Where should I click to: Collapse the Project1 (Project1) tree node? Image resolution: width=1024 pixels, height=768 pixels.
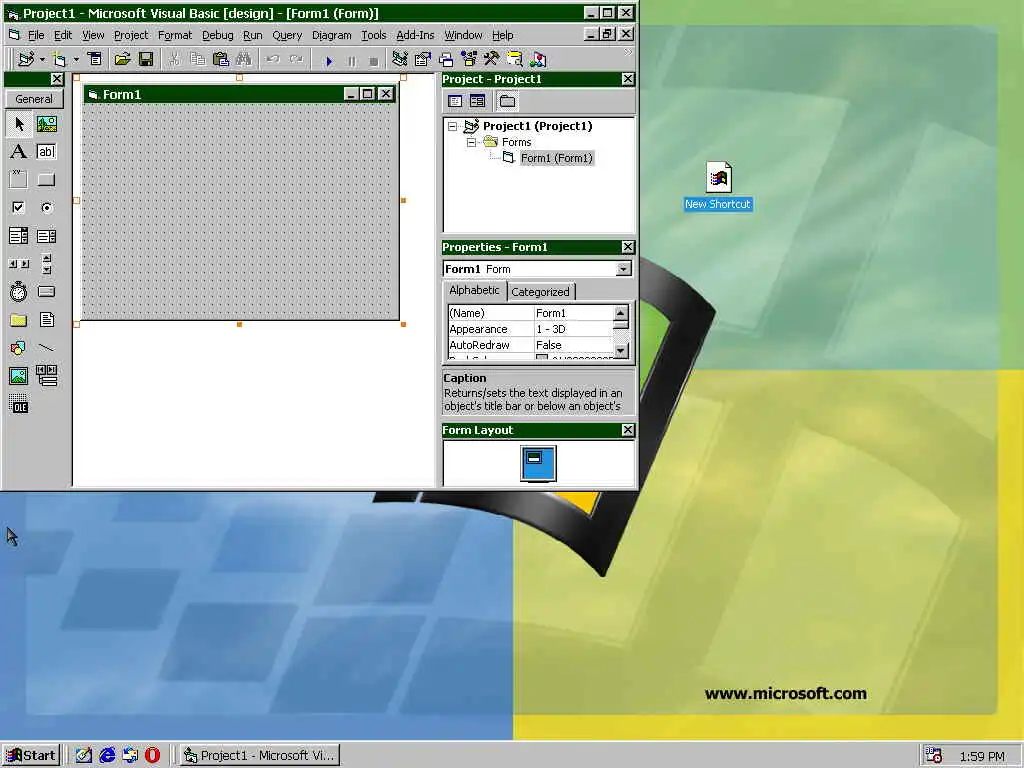pyautogui.click(x=453, y=127)
